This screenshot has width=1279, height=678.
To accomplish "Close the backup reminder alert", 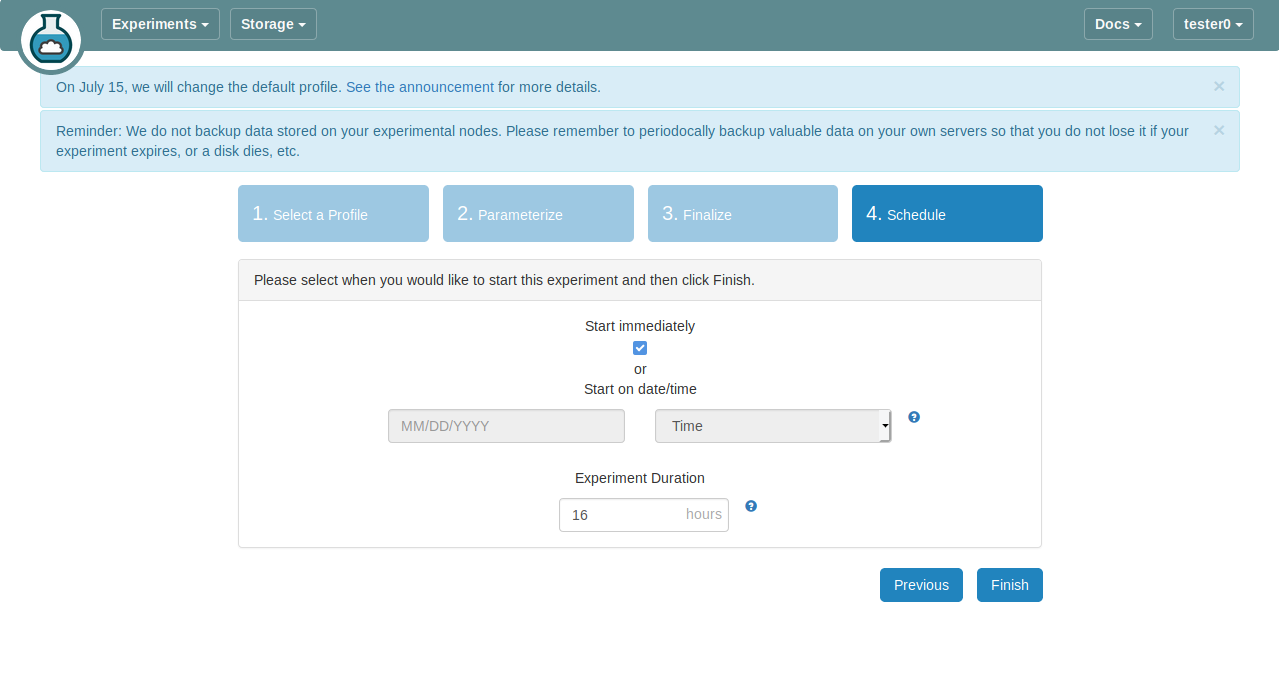I will pos(1218,130).
